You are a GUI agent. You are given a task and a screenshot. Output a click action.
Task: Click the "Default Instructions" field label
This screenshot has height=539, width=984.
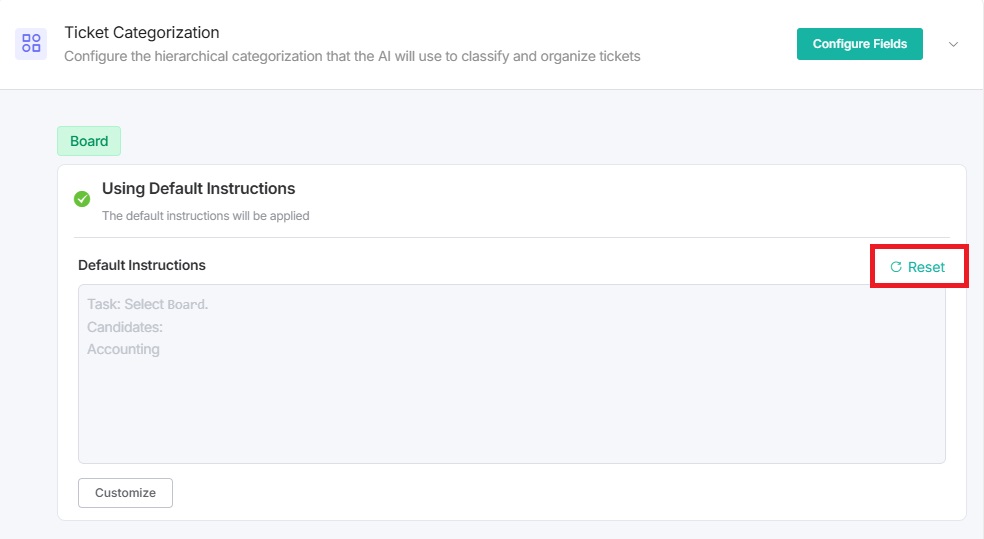tap(142, 265)
